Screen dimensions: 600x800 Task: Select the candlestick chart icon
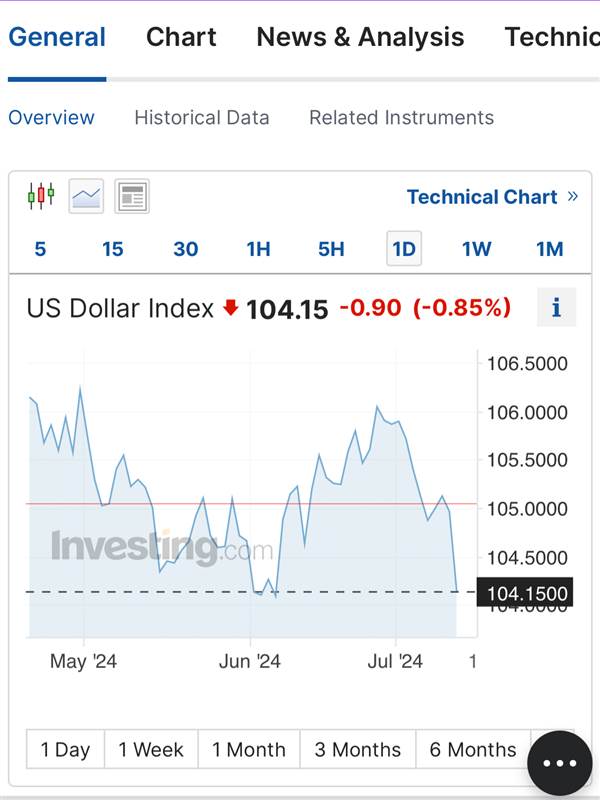(x=41, y=196)
